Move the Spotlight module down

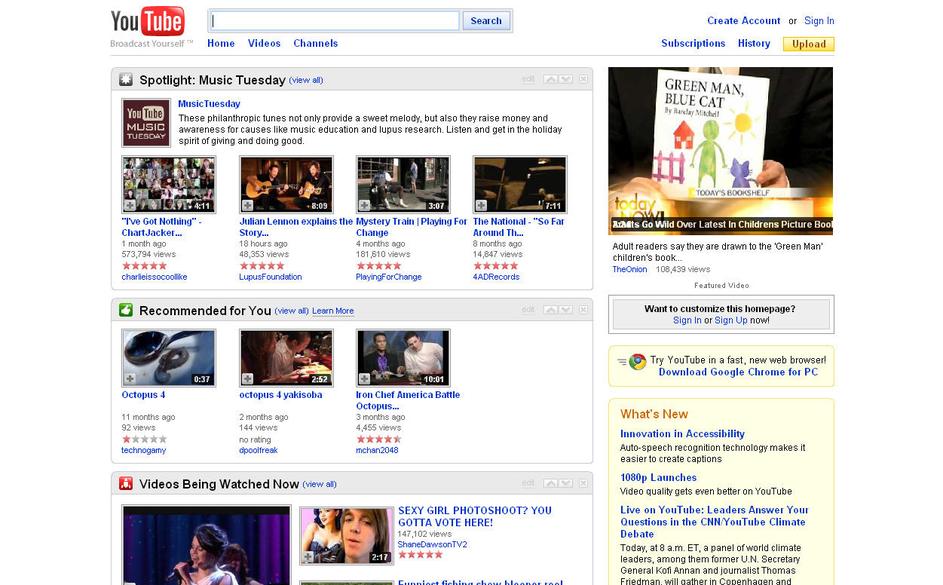click(565, 79)
